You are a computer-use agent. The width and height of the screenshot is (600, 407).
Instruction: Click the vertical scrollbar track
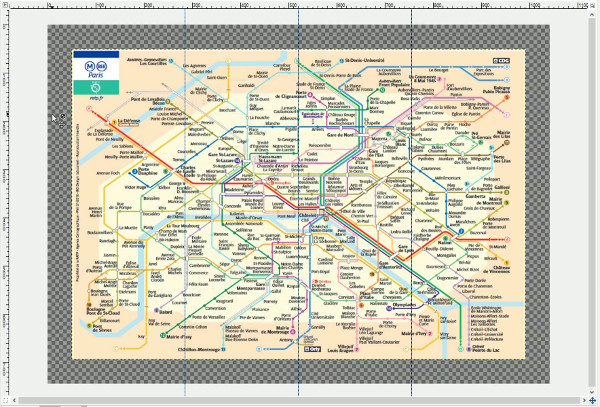click(592, 203)
